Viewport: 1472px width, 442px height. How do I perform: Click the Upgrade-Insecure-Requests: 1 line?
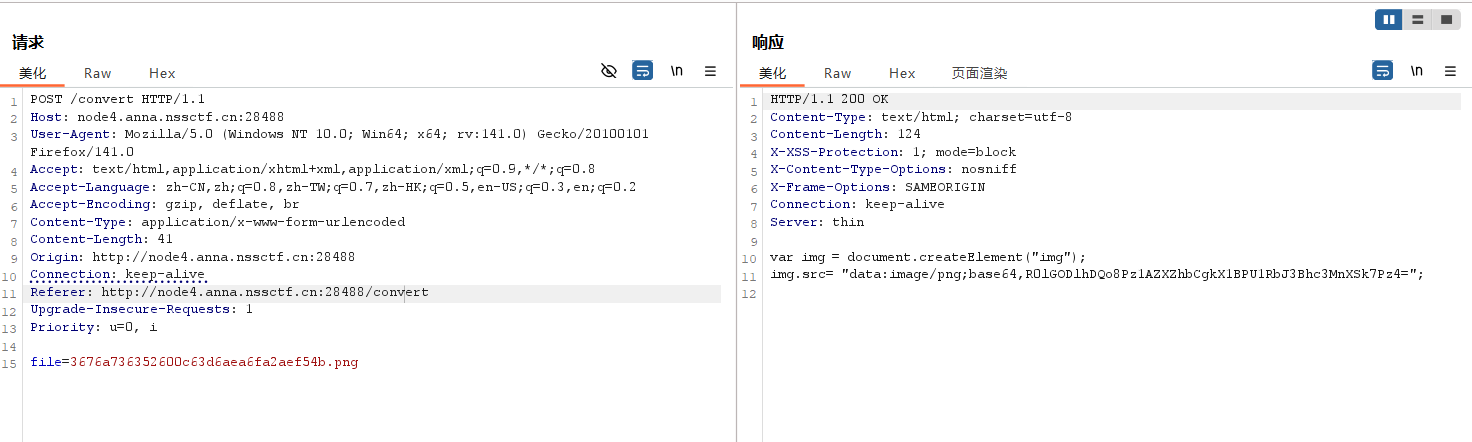click(141, 309)
